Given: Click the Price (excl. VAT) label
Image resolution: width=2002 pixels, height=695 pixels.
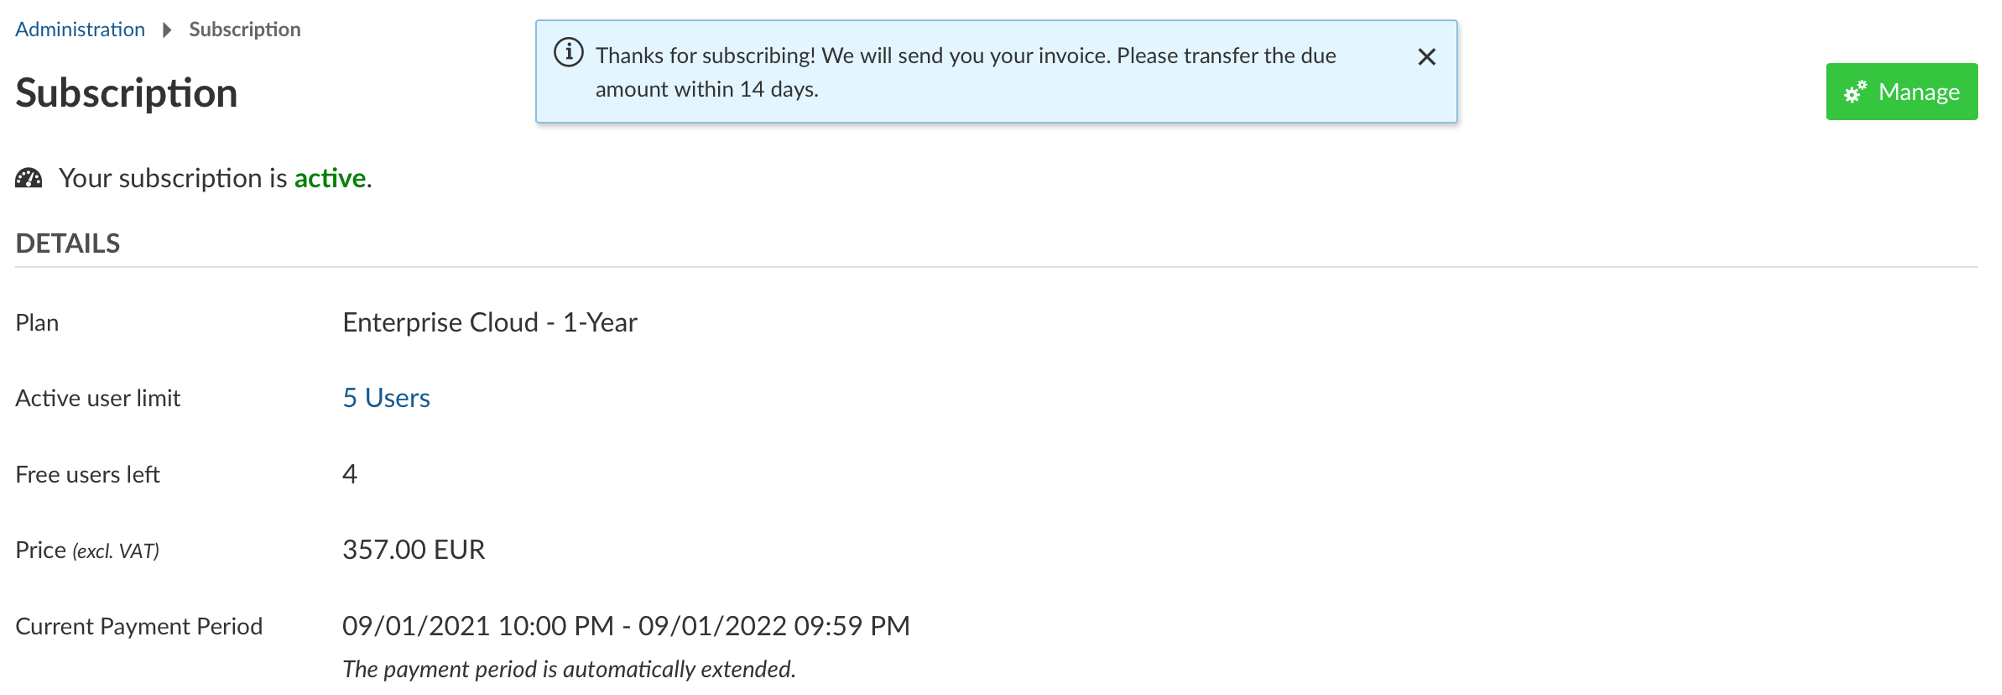Looking at the screenshot, I should [x=87, y=550].
